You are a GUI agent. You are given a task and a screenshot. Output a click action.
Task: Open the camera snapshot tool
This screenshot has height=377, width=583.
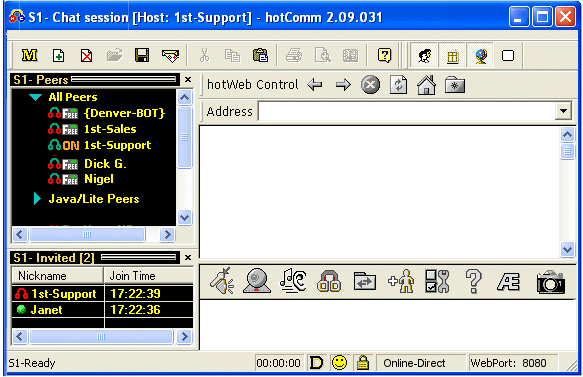click(x=551, y=282)
